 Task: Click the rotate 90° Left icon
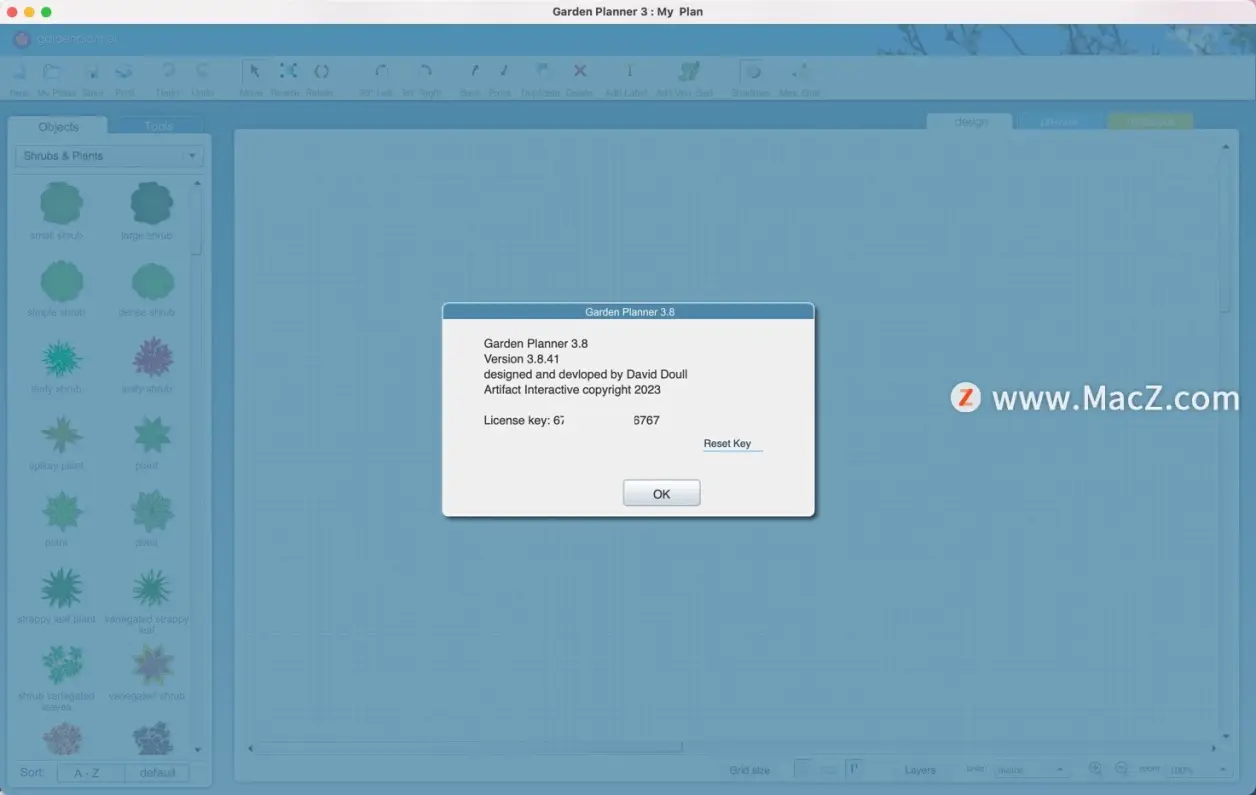tap(380, 72)
